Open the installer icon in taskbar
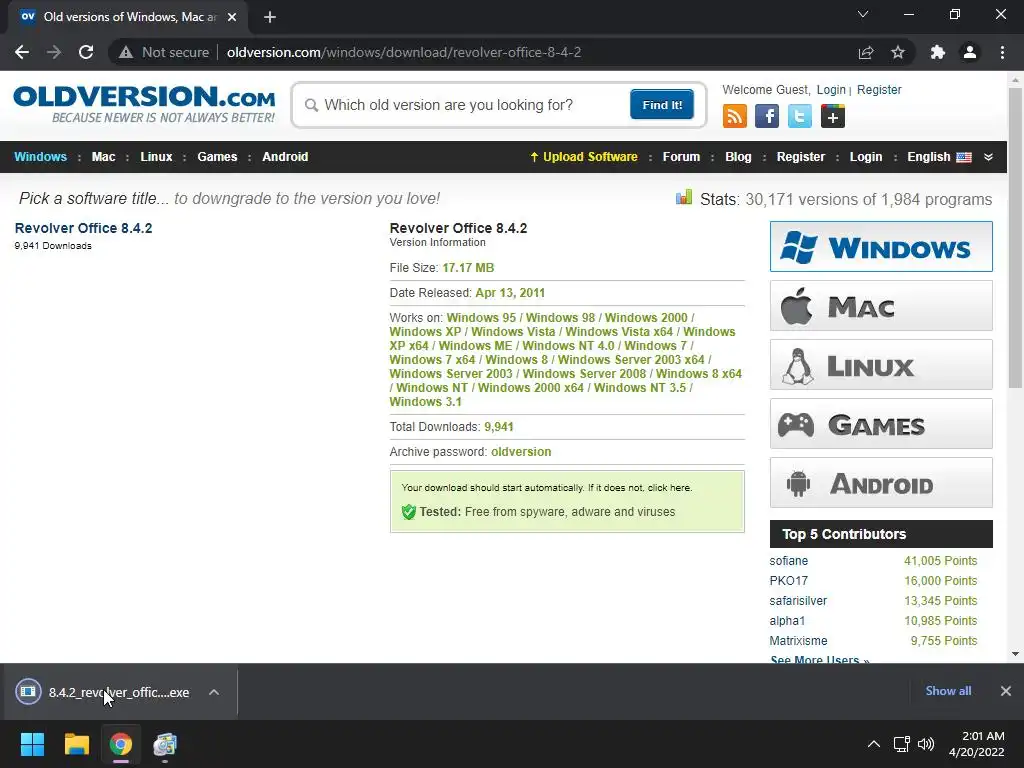This screenshot has height=768, width=1024. (165, 744)
